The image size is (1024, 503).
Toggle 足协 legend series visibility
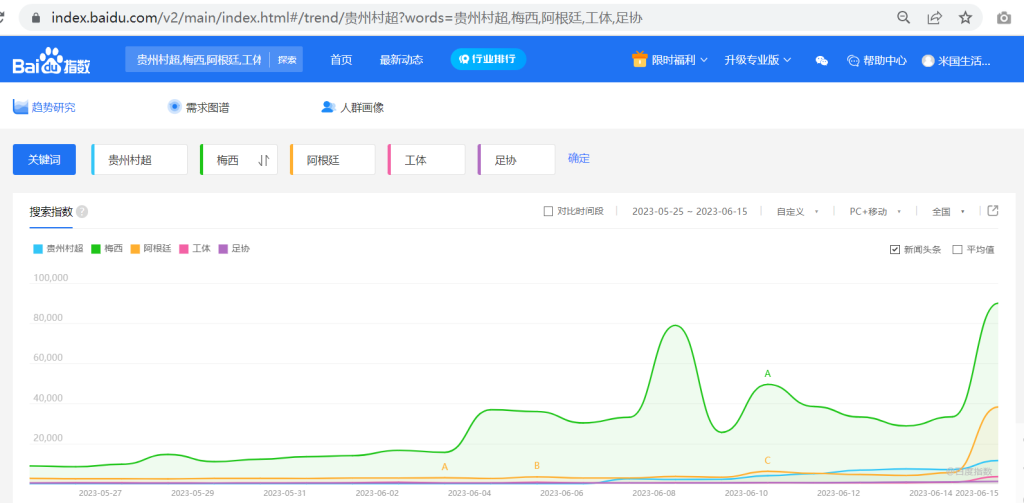[234, 248]
